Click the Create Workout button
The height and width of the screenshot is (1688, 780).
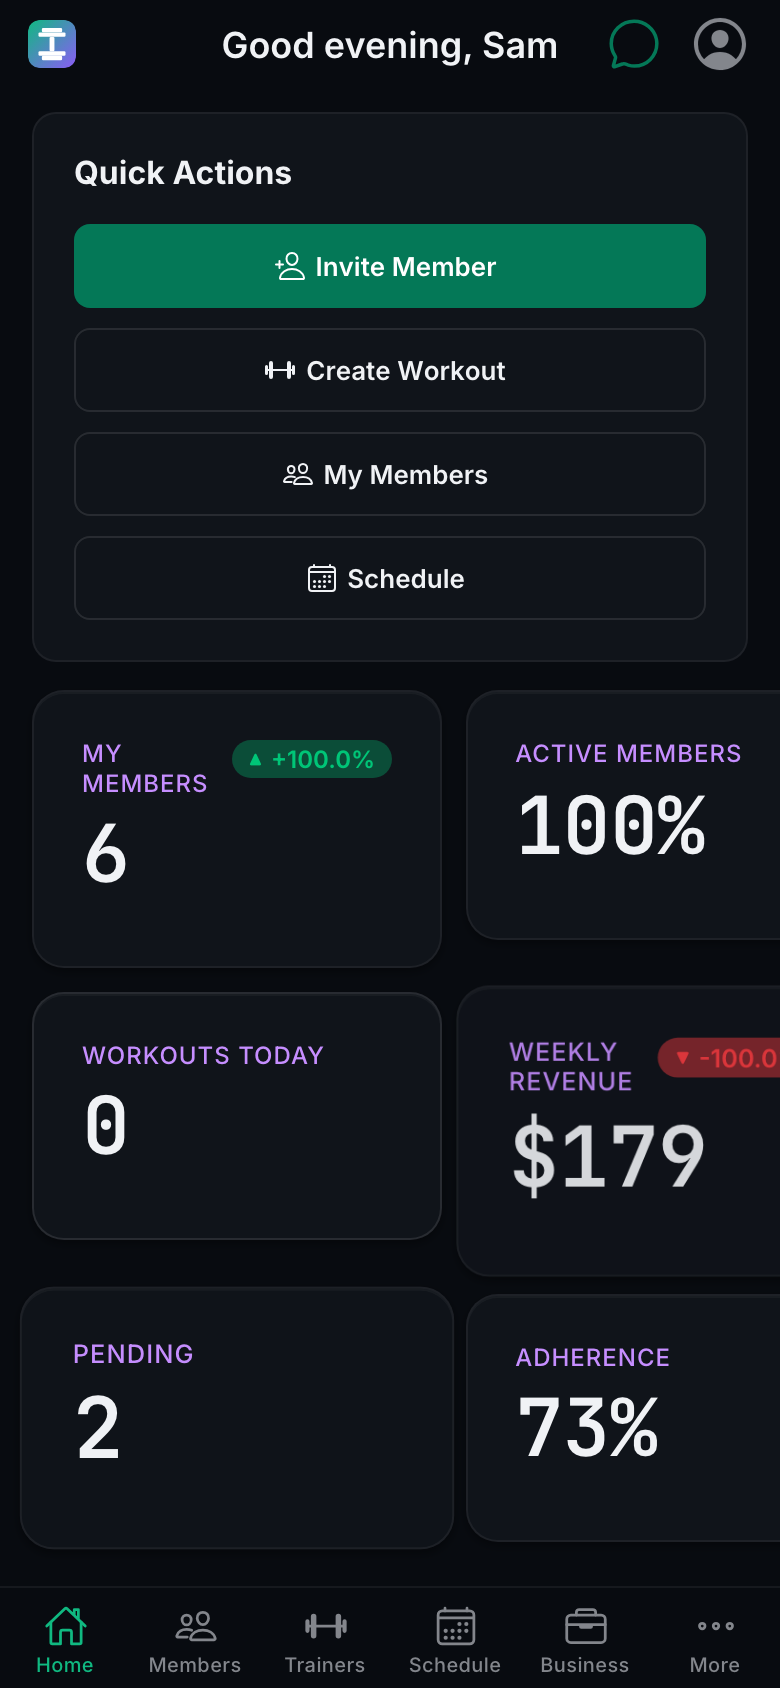390,370
